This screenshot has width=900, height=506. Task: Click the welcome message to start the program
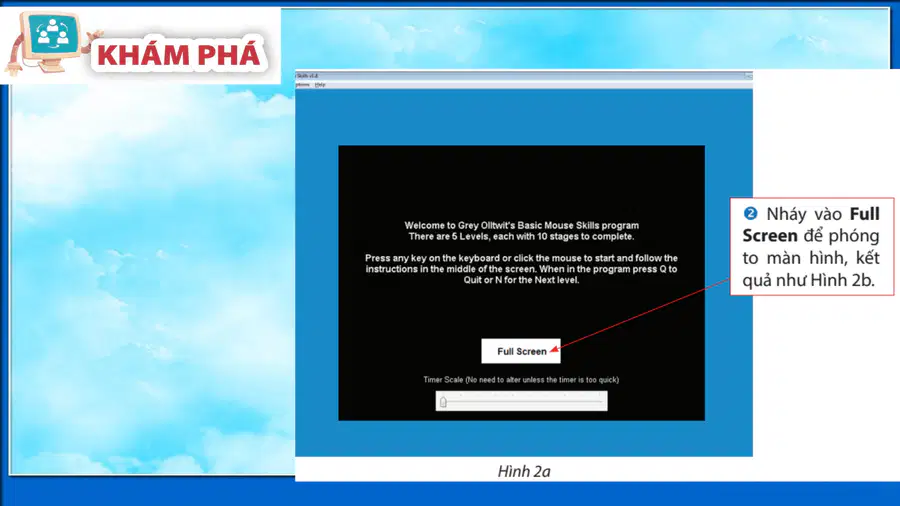pyautogui.click(x=521, y=231)
